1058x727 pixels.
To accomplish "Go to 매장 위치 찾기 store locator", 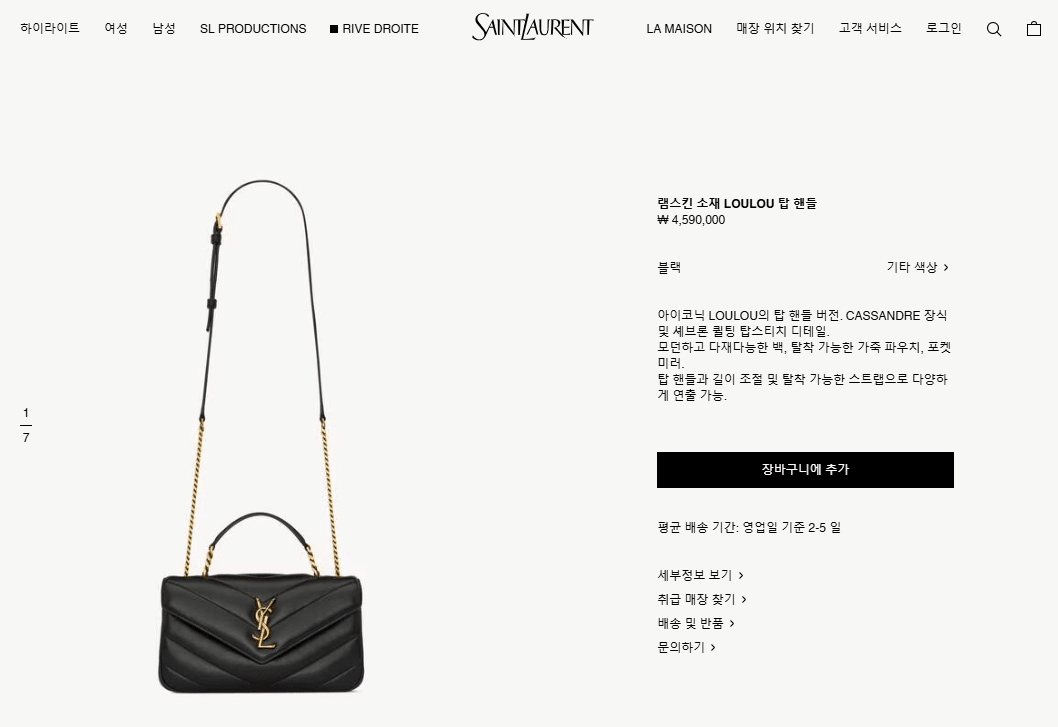I will point(775,28).
